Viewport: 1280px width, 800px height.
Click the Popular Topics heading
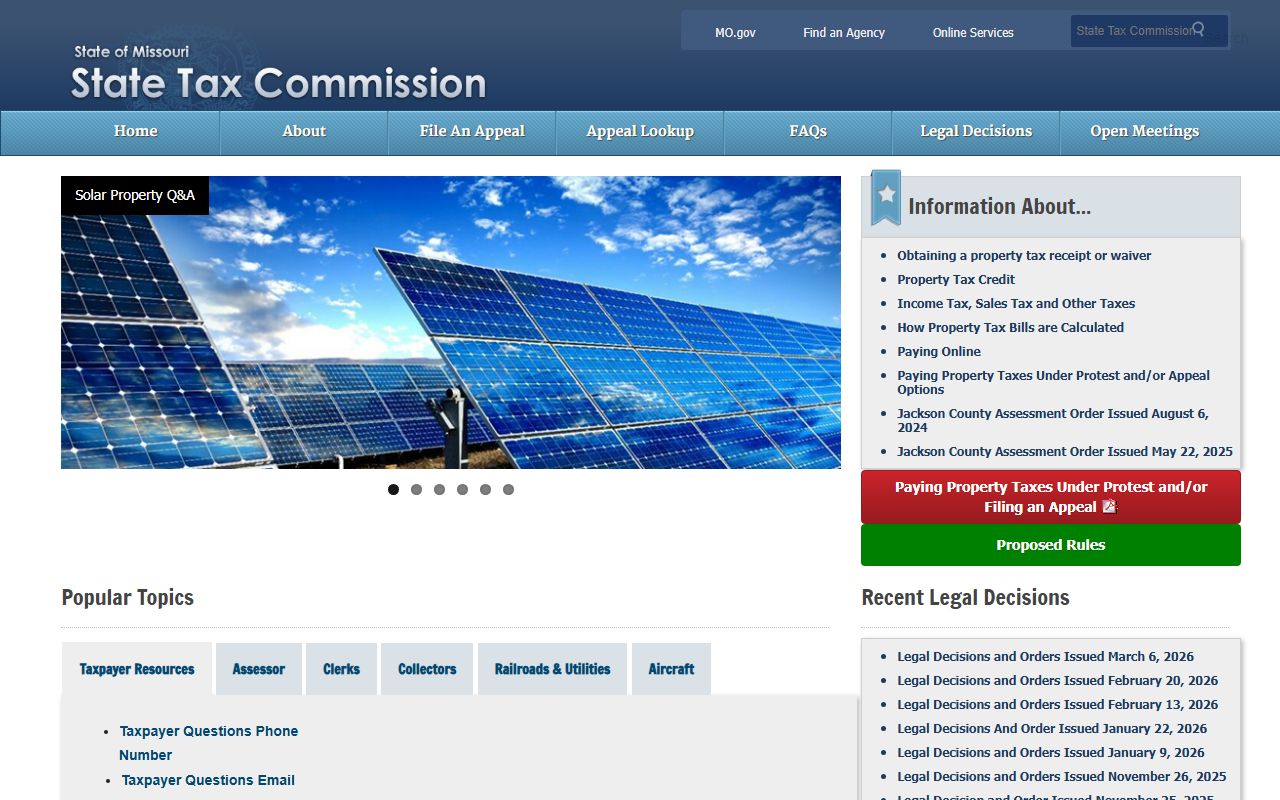[x=128, y=598]
